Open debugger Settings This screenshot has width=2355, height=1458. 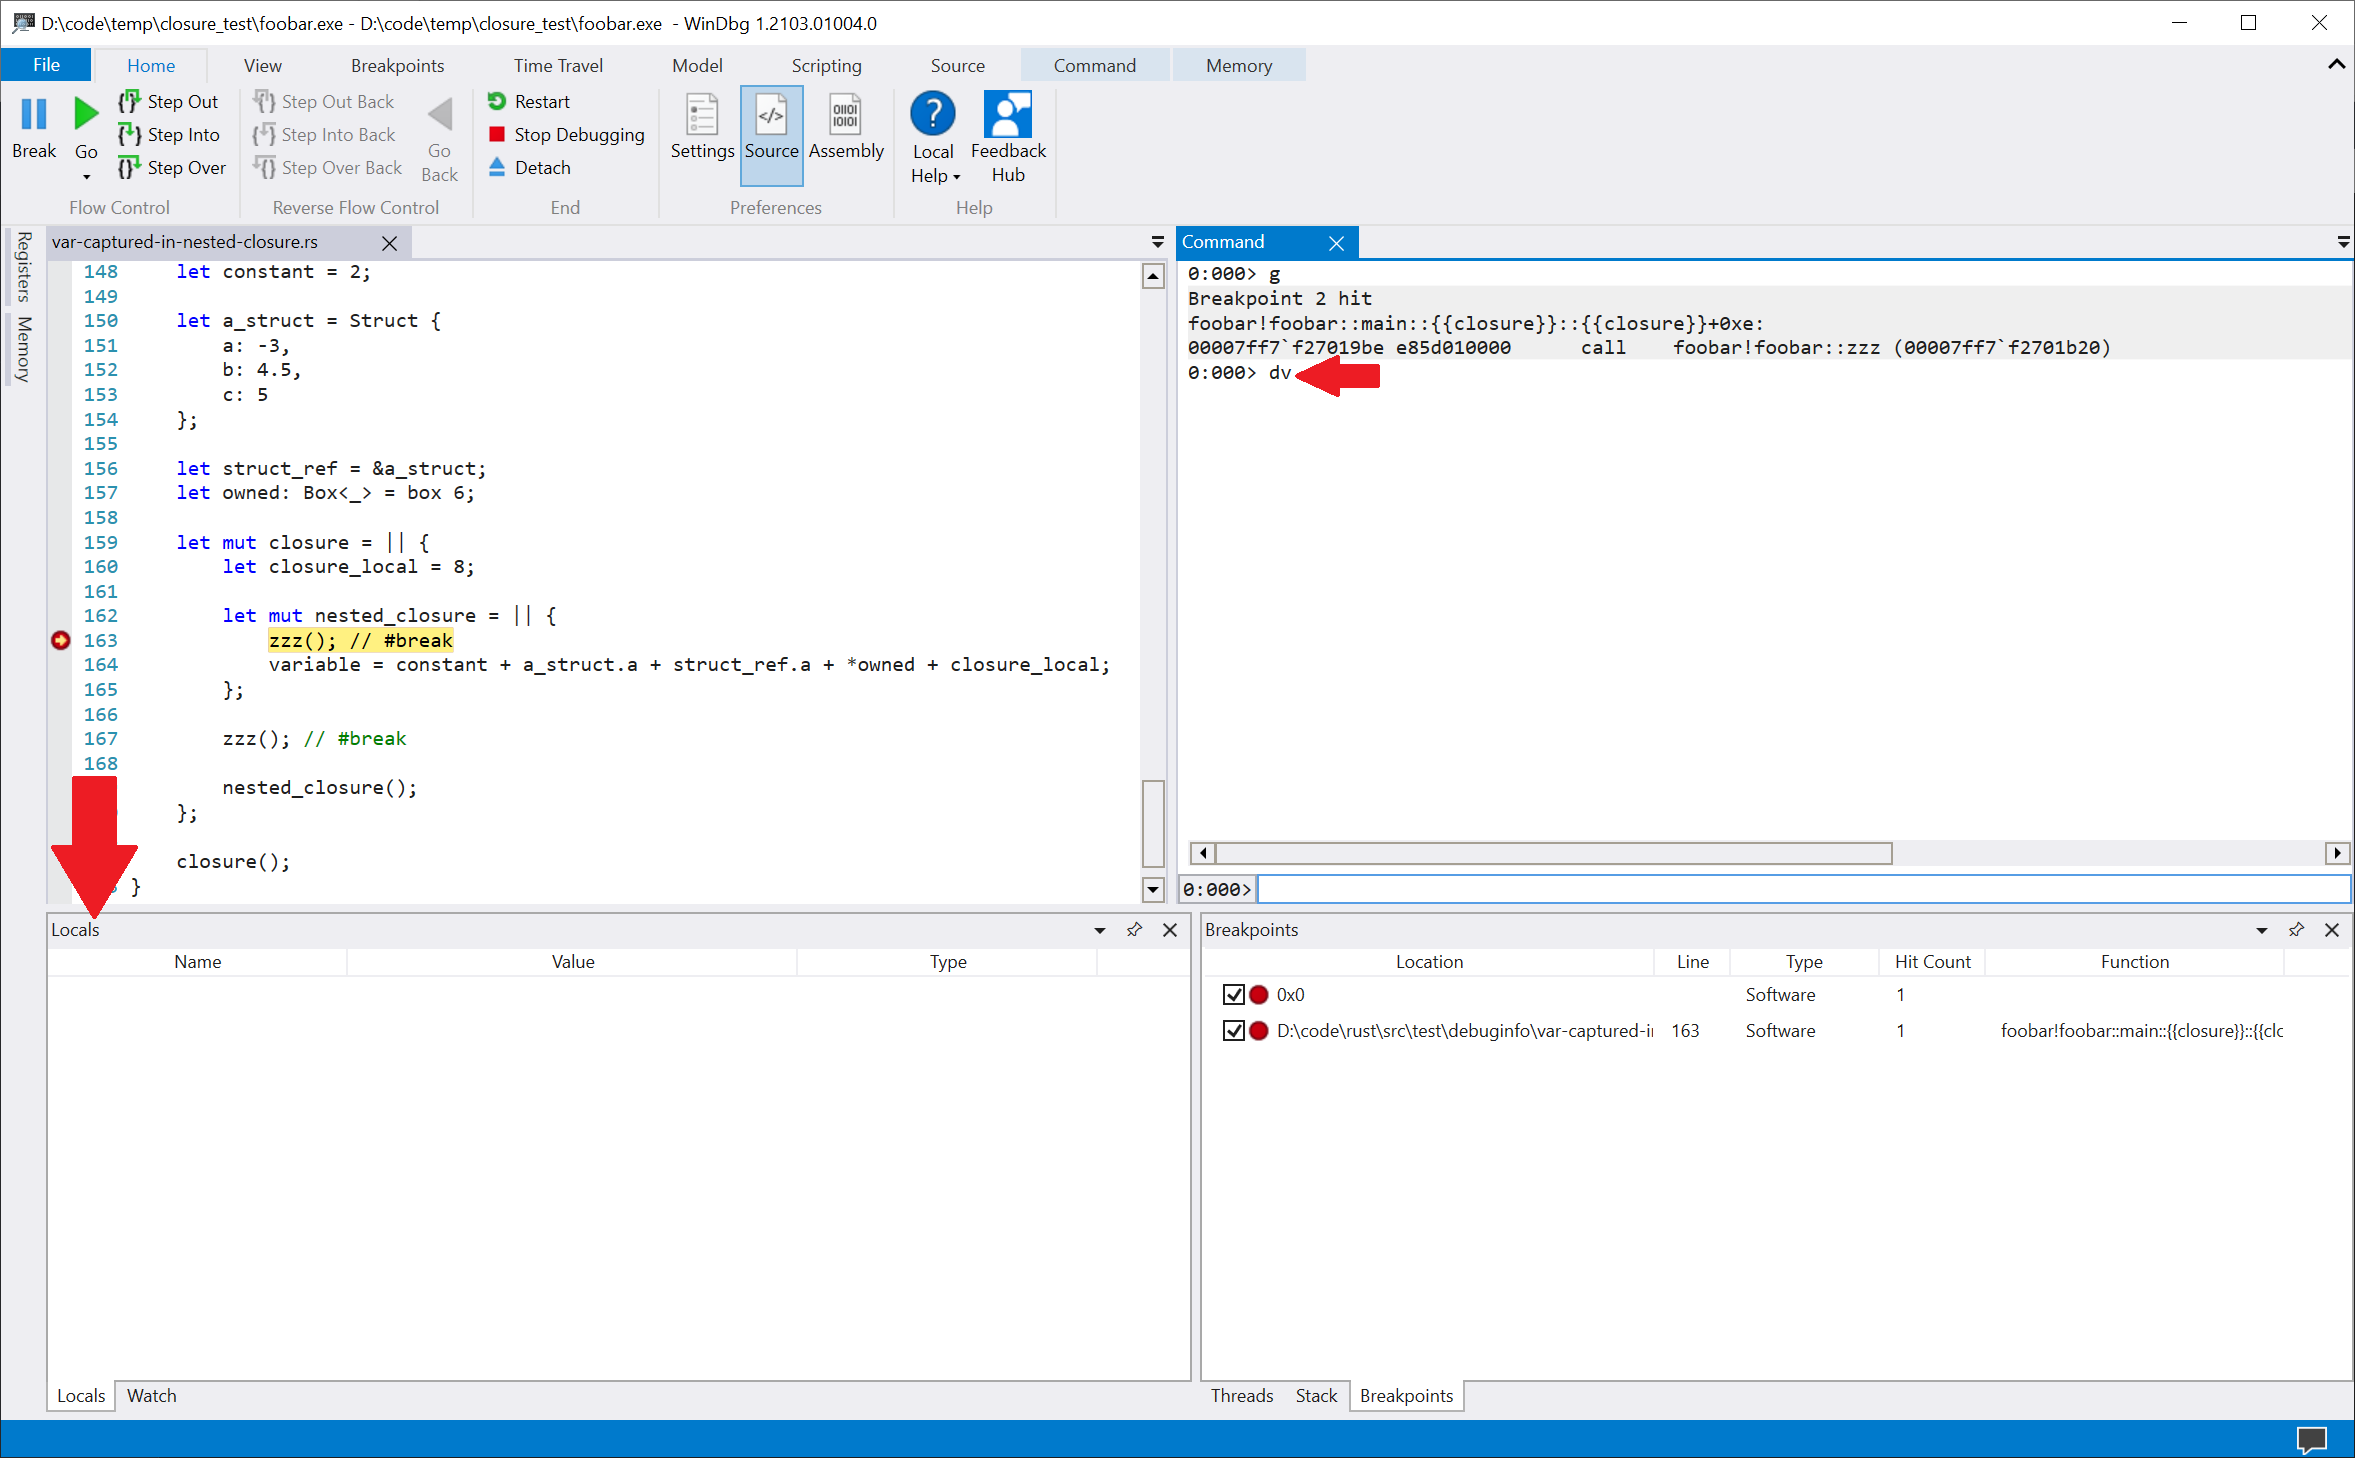coord(702,126)
